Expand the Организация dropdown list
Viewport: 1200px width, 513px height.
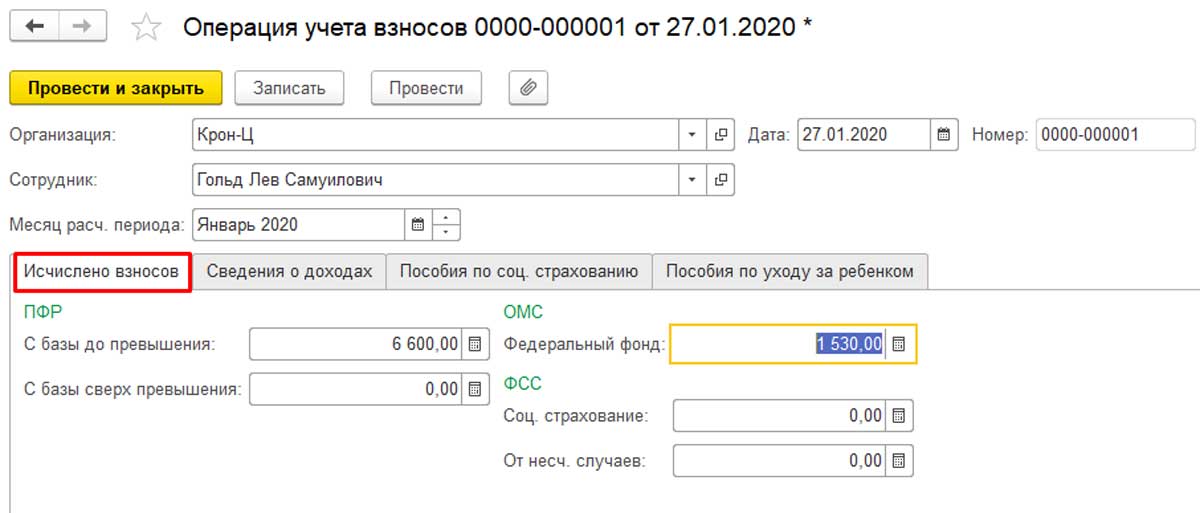[692, 135]
